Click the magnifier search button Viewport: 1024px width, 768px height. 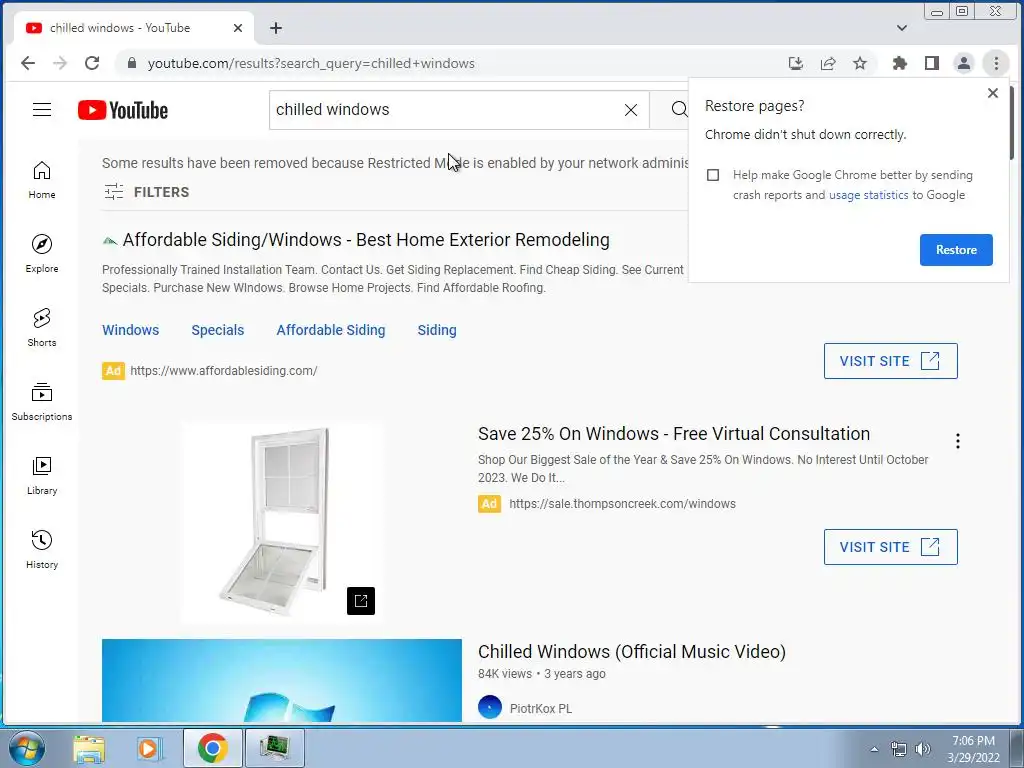pos(679,110)
